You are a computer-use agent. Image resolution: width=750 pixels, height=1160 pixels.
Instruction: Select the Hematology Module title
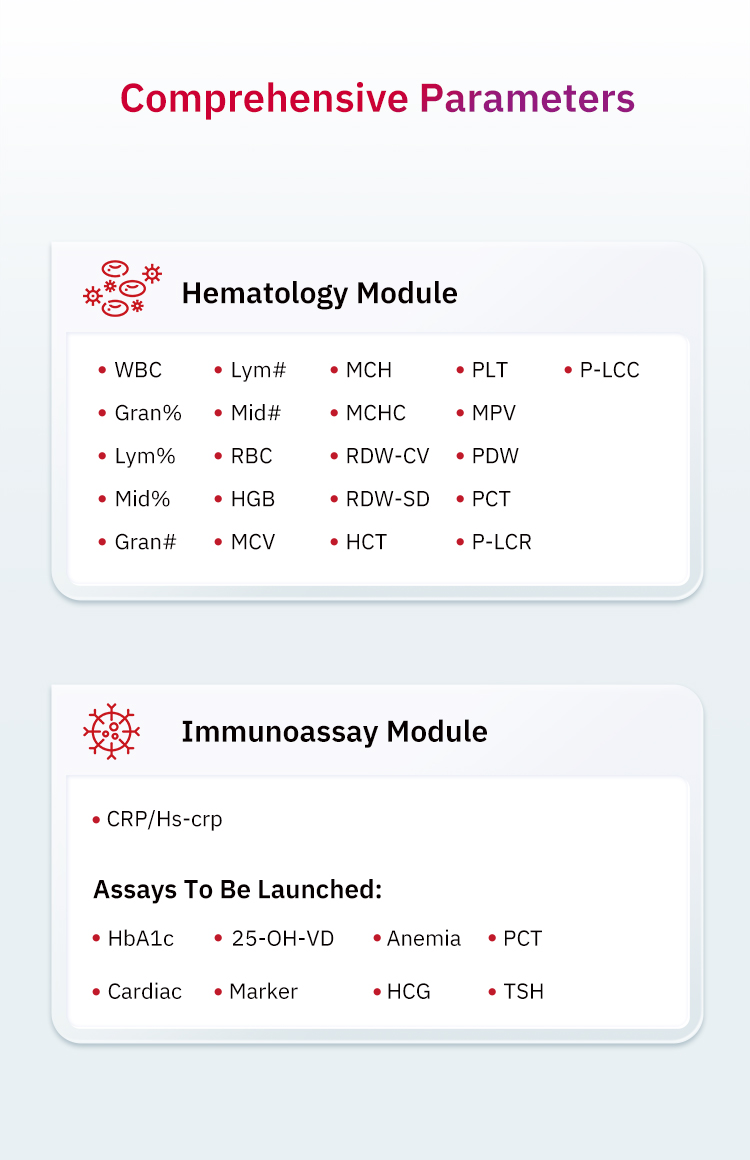click(x=319, y=293)
